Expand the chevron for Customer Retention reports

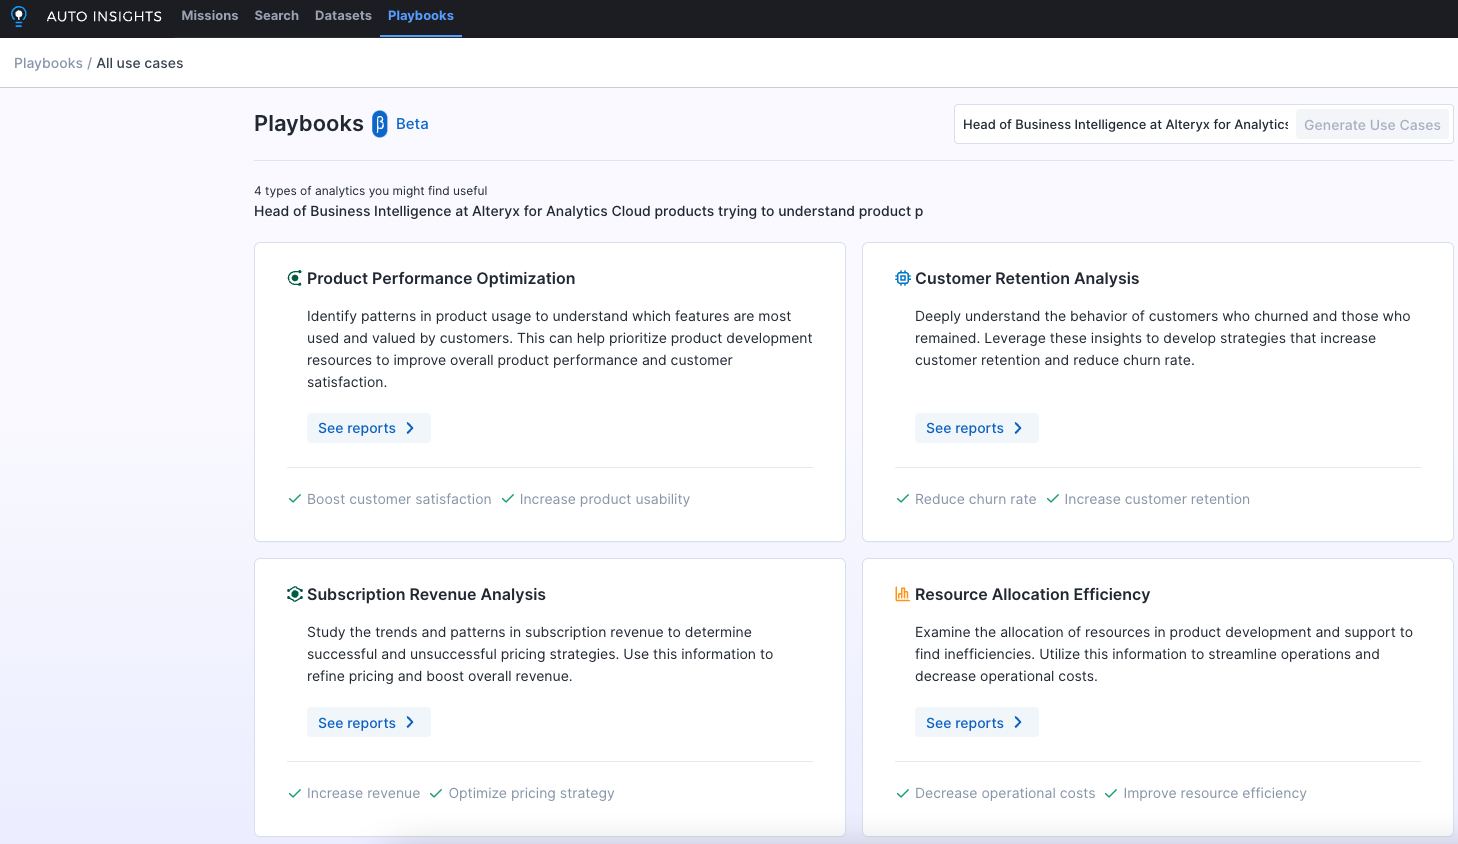(x=1018, y=428)
